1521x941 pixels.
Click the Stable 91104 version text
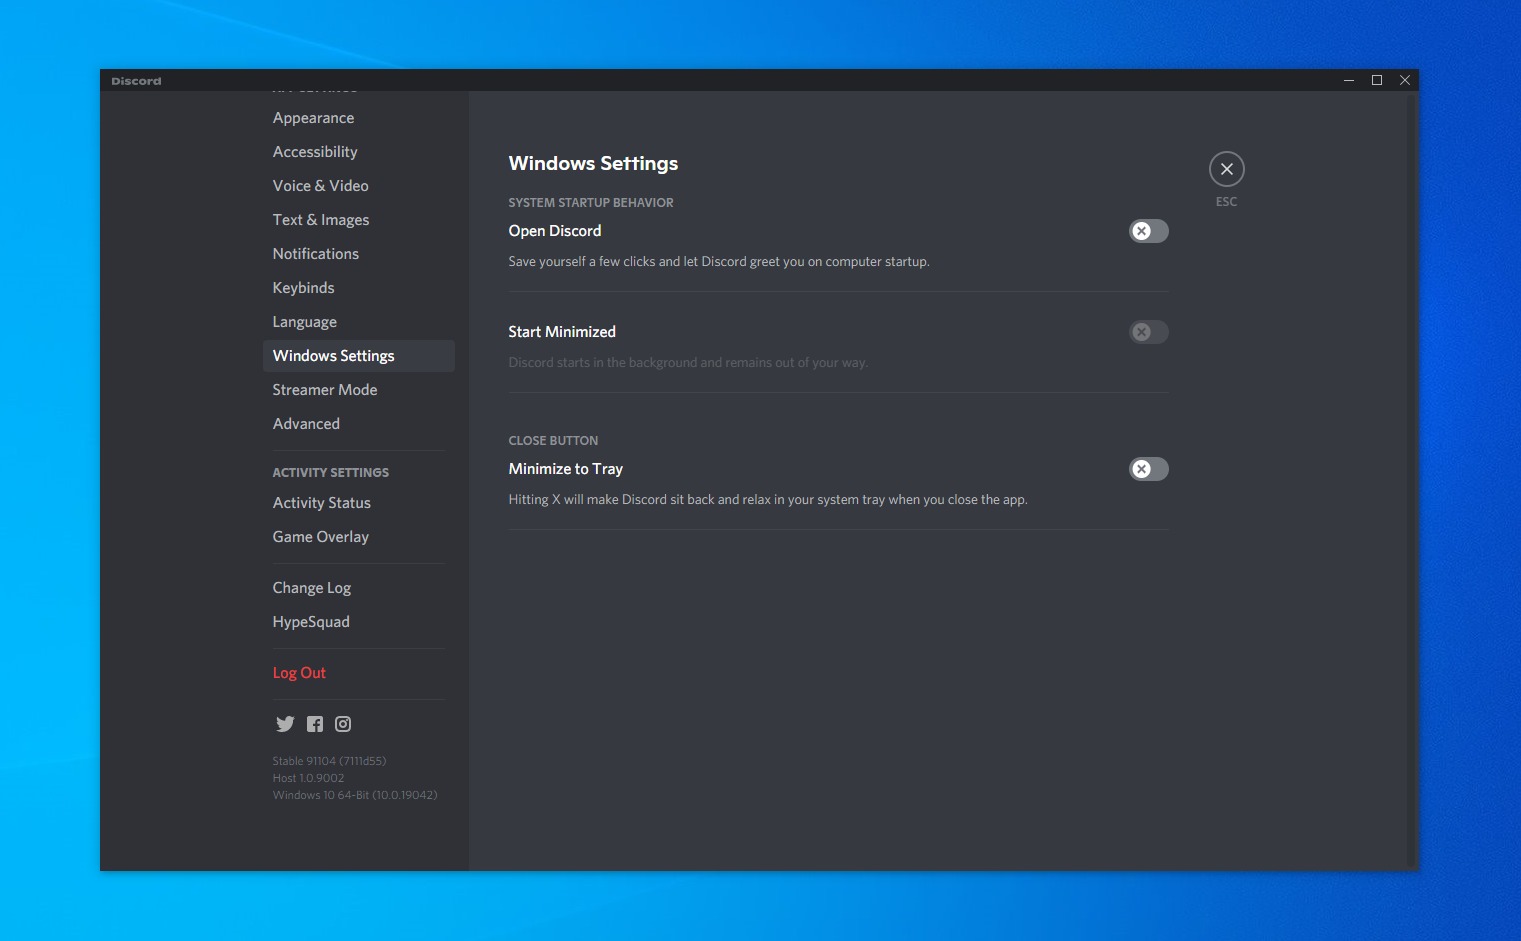coord(329,761)
